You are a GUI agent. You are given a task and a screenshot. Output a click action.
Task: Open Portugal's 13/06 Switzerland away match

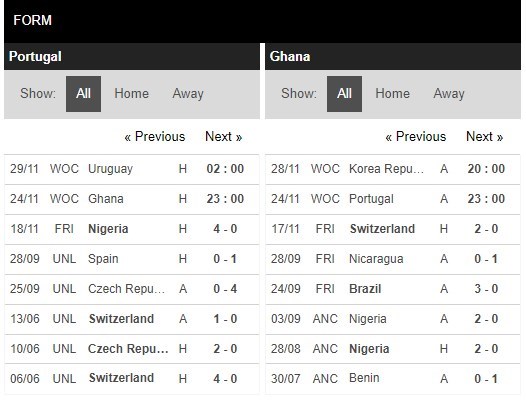pyautogui.click(x=132, y=319)
